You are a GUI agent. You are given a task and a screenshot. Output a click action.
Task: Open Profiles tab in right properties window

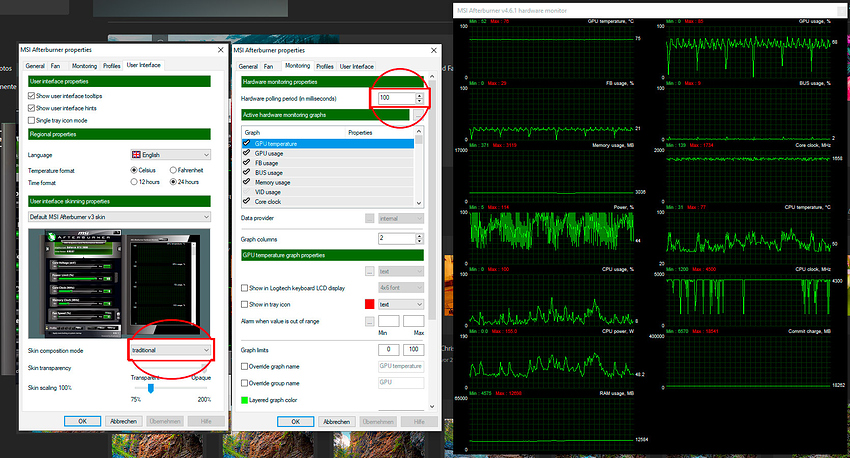pos(325,66)
